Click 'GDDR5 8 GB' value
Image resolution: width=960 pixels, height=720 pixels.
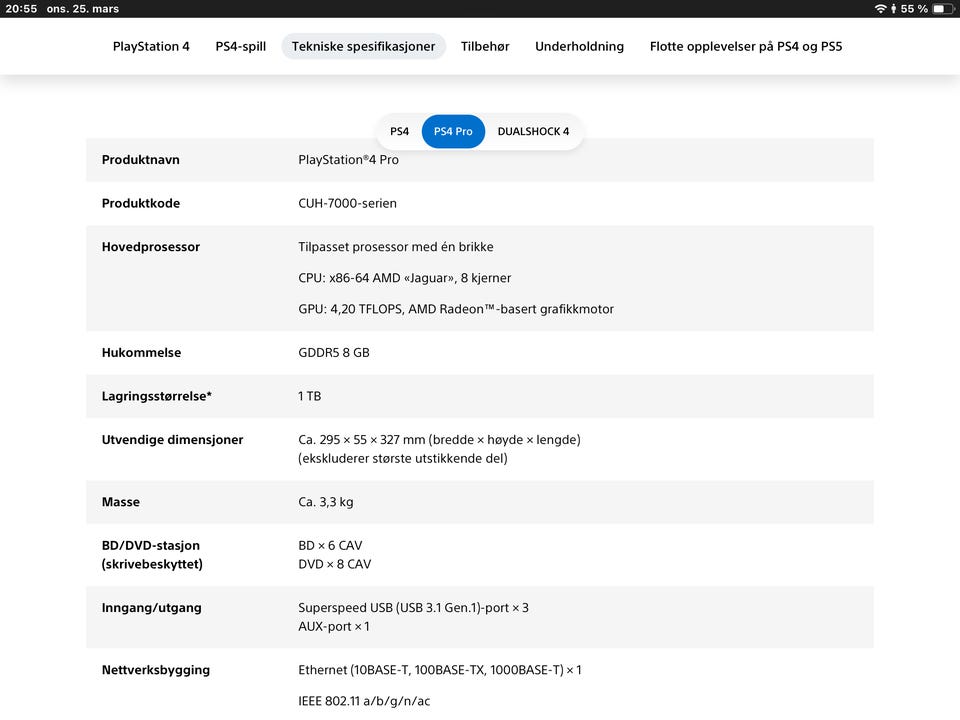334,353
